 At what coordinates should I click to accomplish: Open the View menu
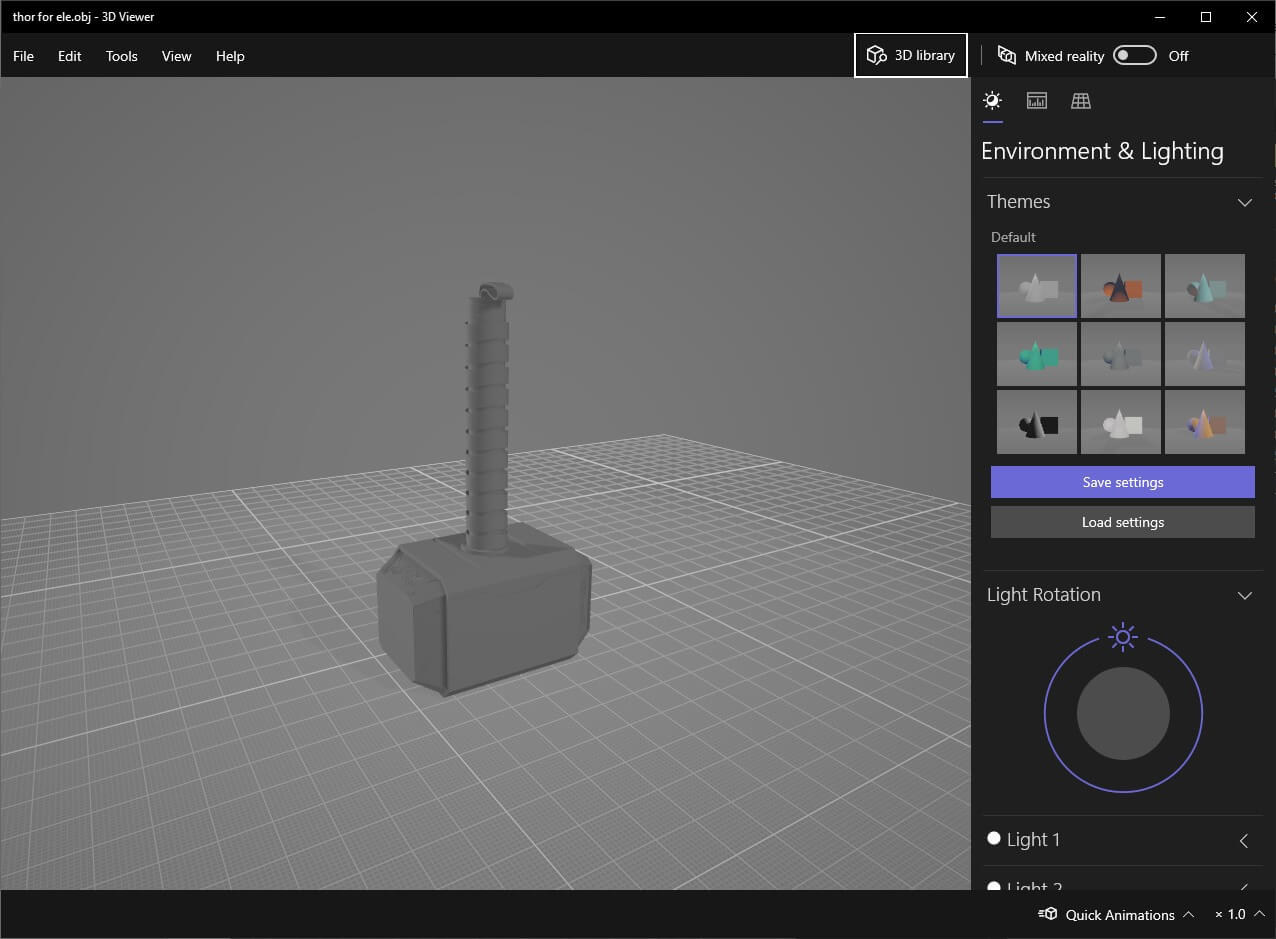click(x=176, y=56)
